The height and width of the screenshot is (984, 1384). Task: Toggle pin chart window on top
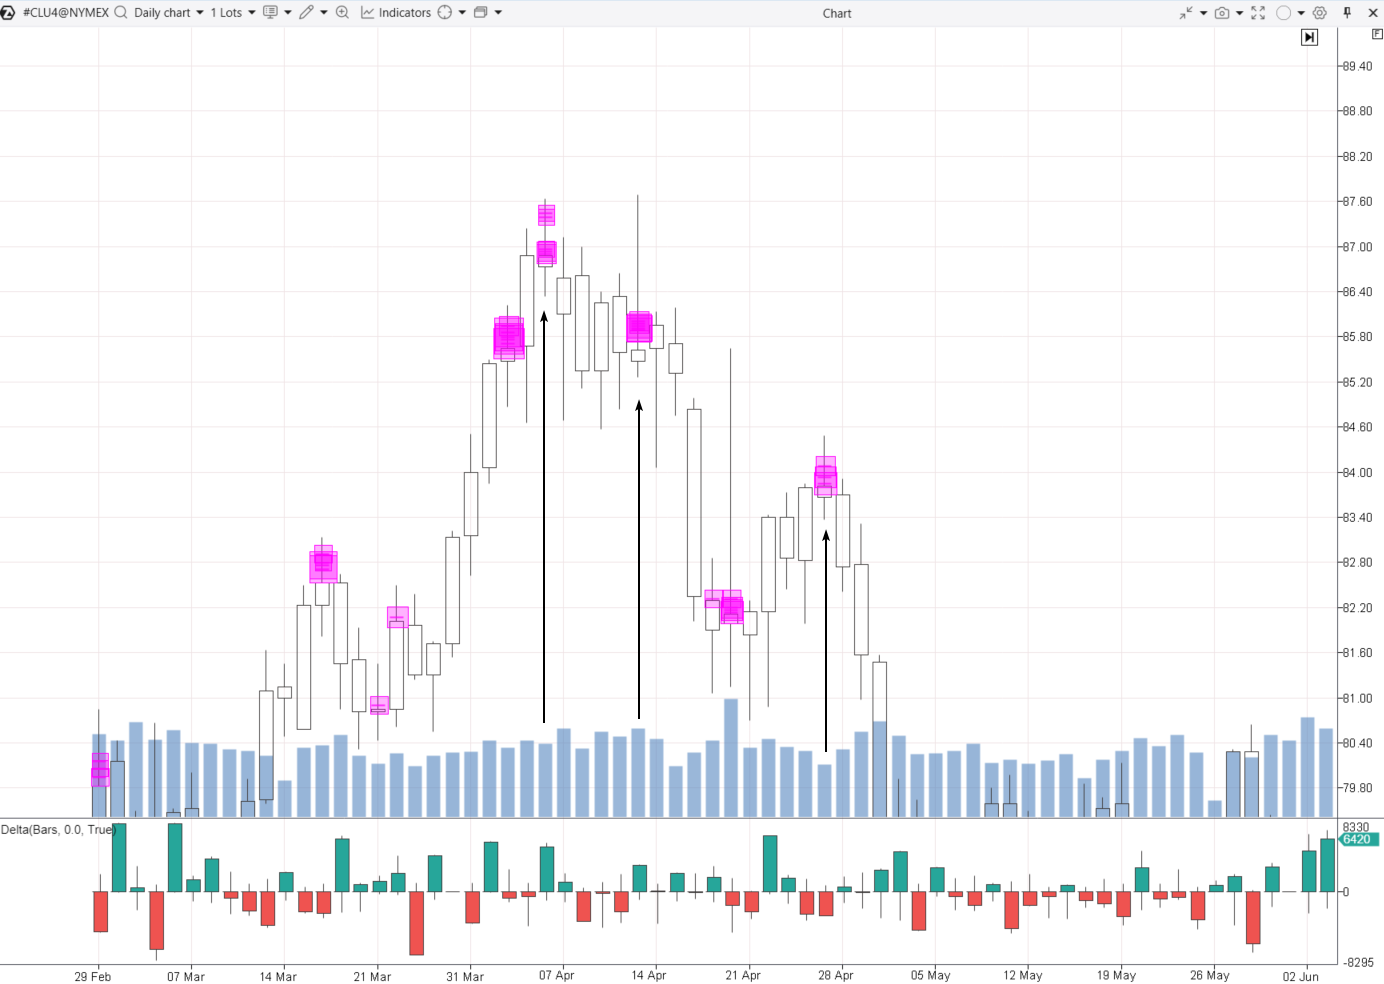[1347, 13]
